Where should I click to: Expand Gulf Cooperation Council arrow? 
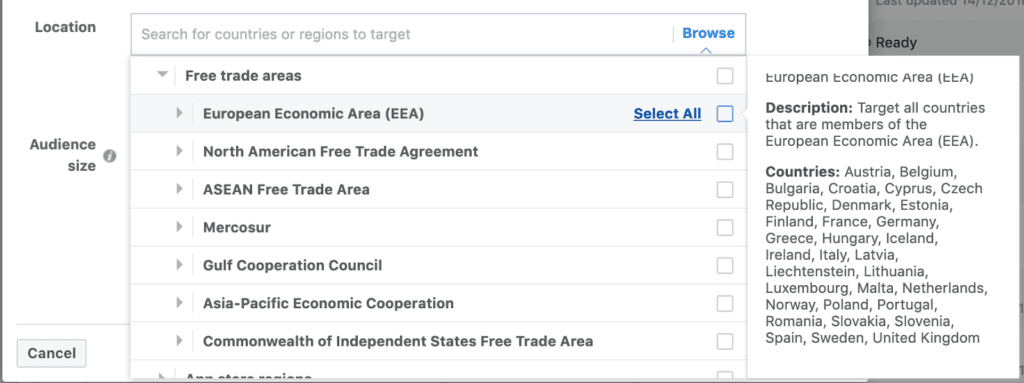[180, 265]
